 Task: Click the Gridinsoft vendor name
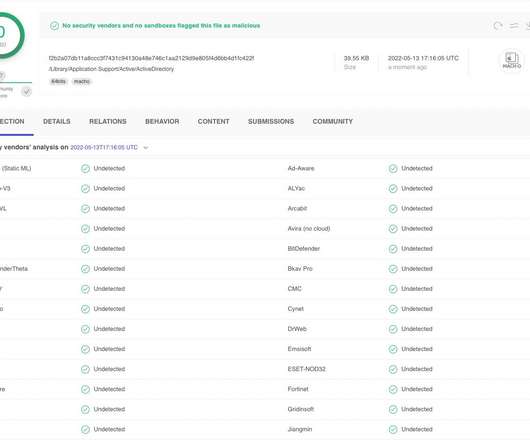click(301, 409)
